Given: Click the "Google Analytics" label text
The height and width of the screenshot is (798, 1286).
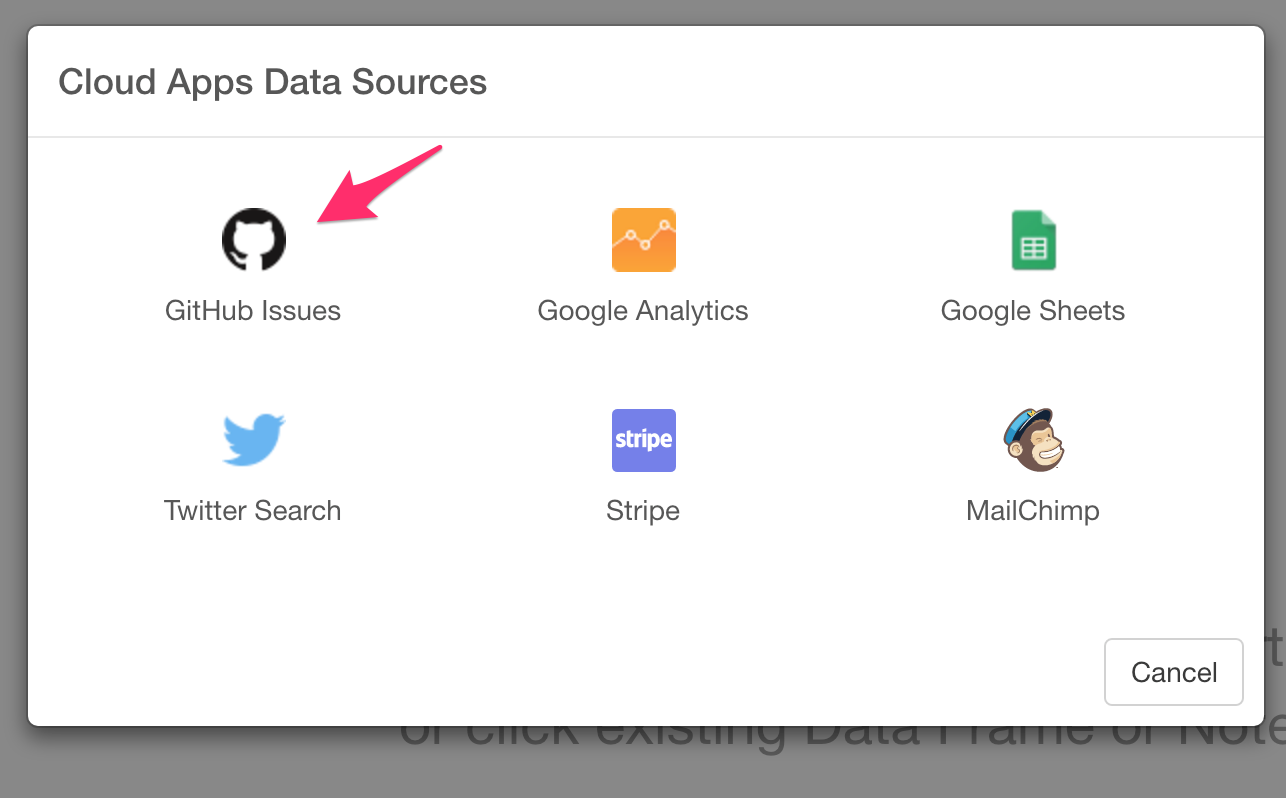Looking at the screenshot, I should (643, 311).
